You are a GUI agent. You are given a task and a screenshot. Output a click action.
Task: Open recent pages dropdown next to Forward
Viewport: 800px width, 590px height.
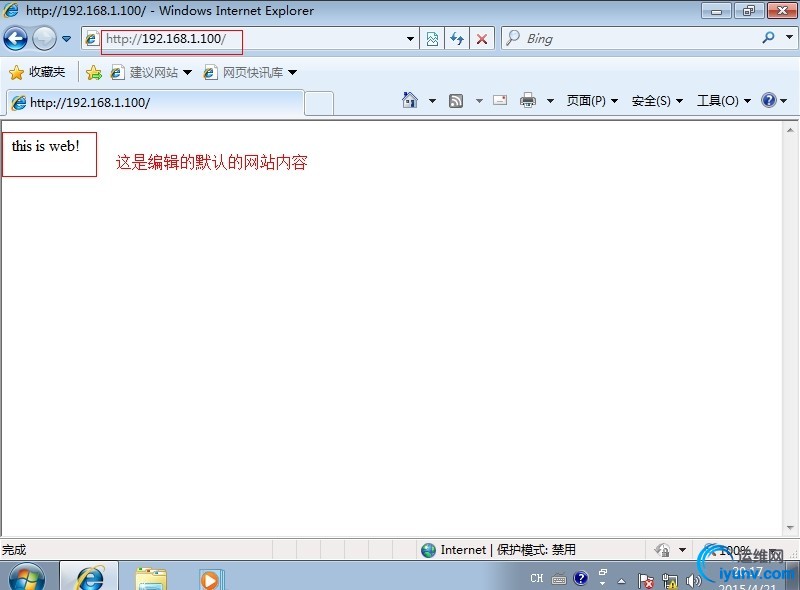click(x=66, y=39)
